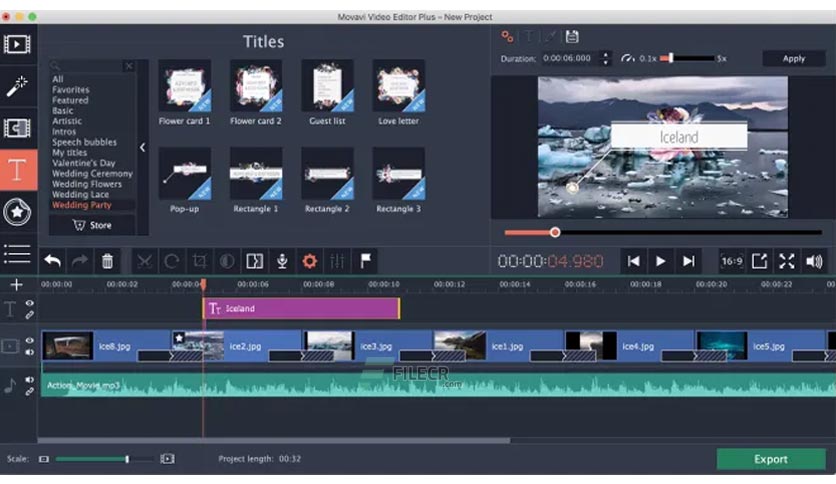Select the Iceland title clip on timeline

click(301, 309)
